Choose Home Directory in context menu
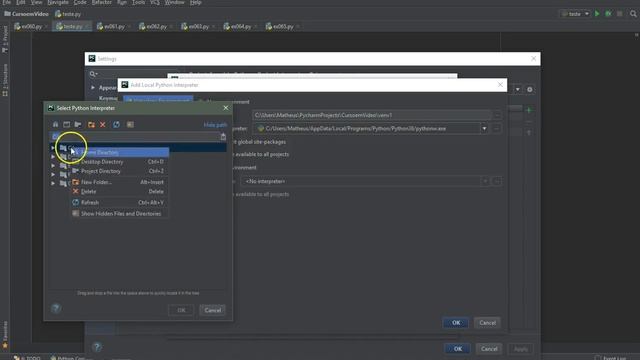 pyautogui.click(x=120, y=152)
